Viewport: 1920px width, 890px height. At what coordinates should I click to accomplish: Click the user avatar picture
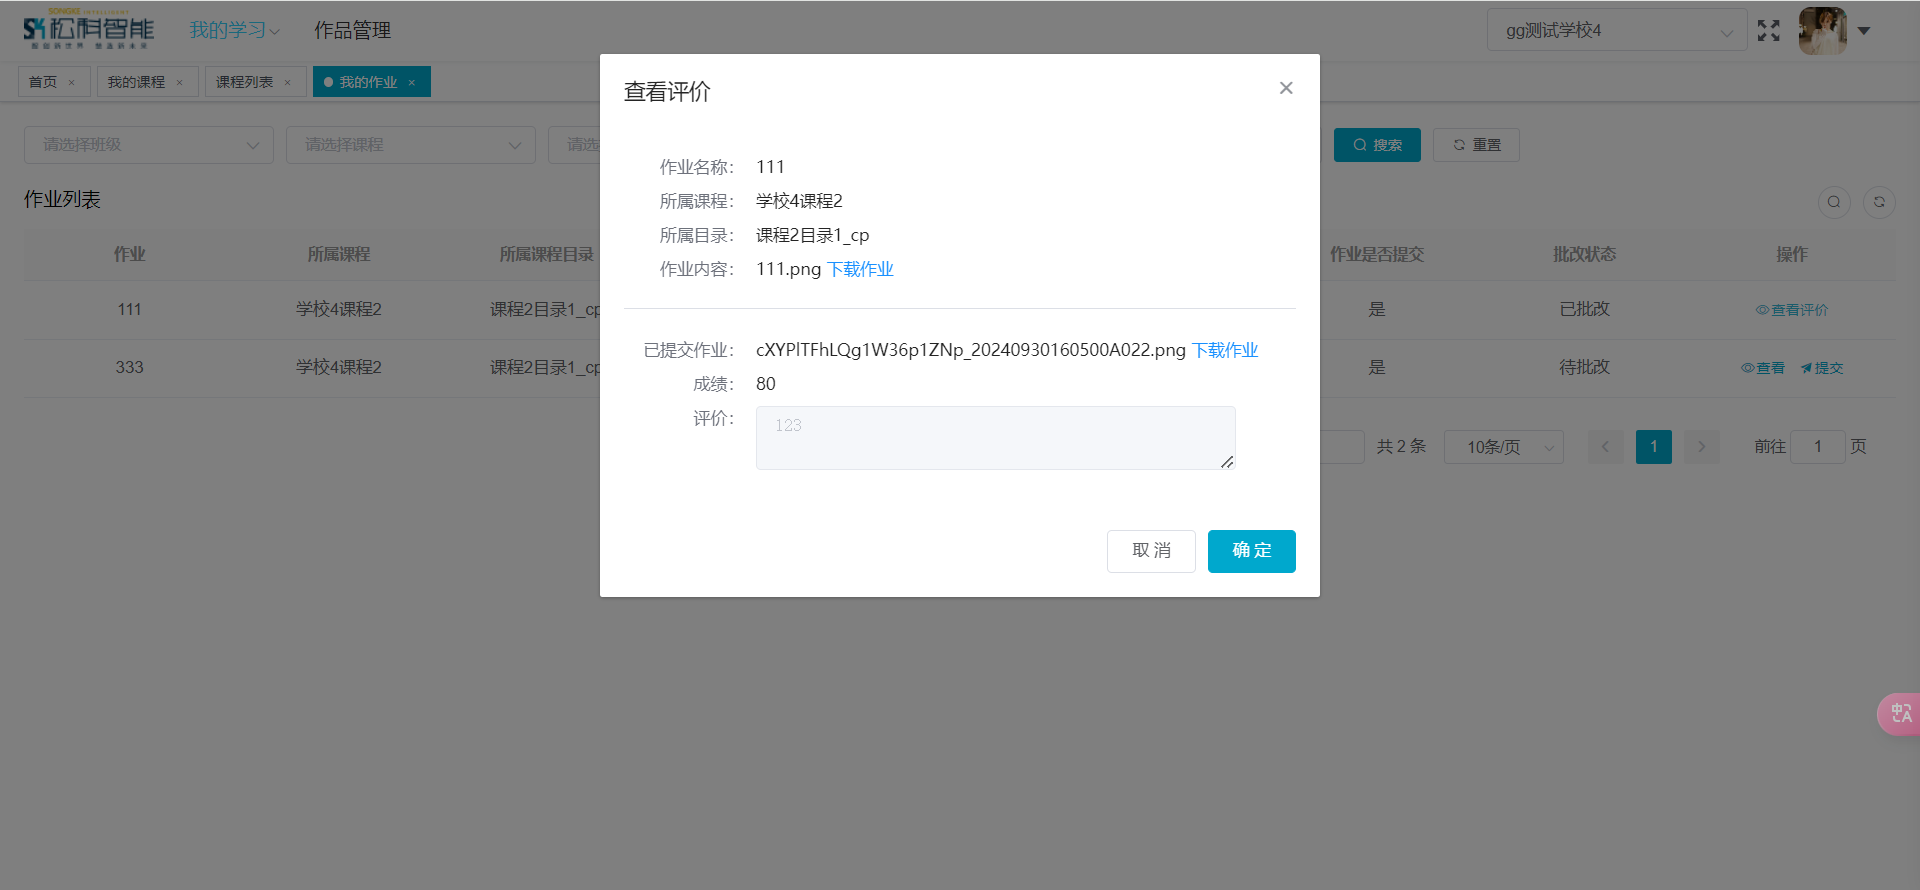[x=1822, y=31]
